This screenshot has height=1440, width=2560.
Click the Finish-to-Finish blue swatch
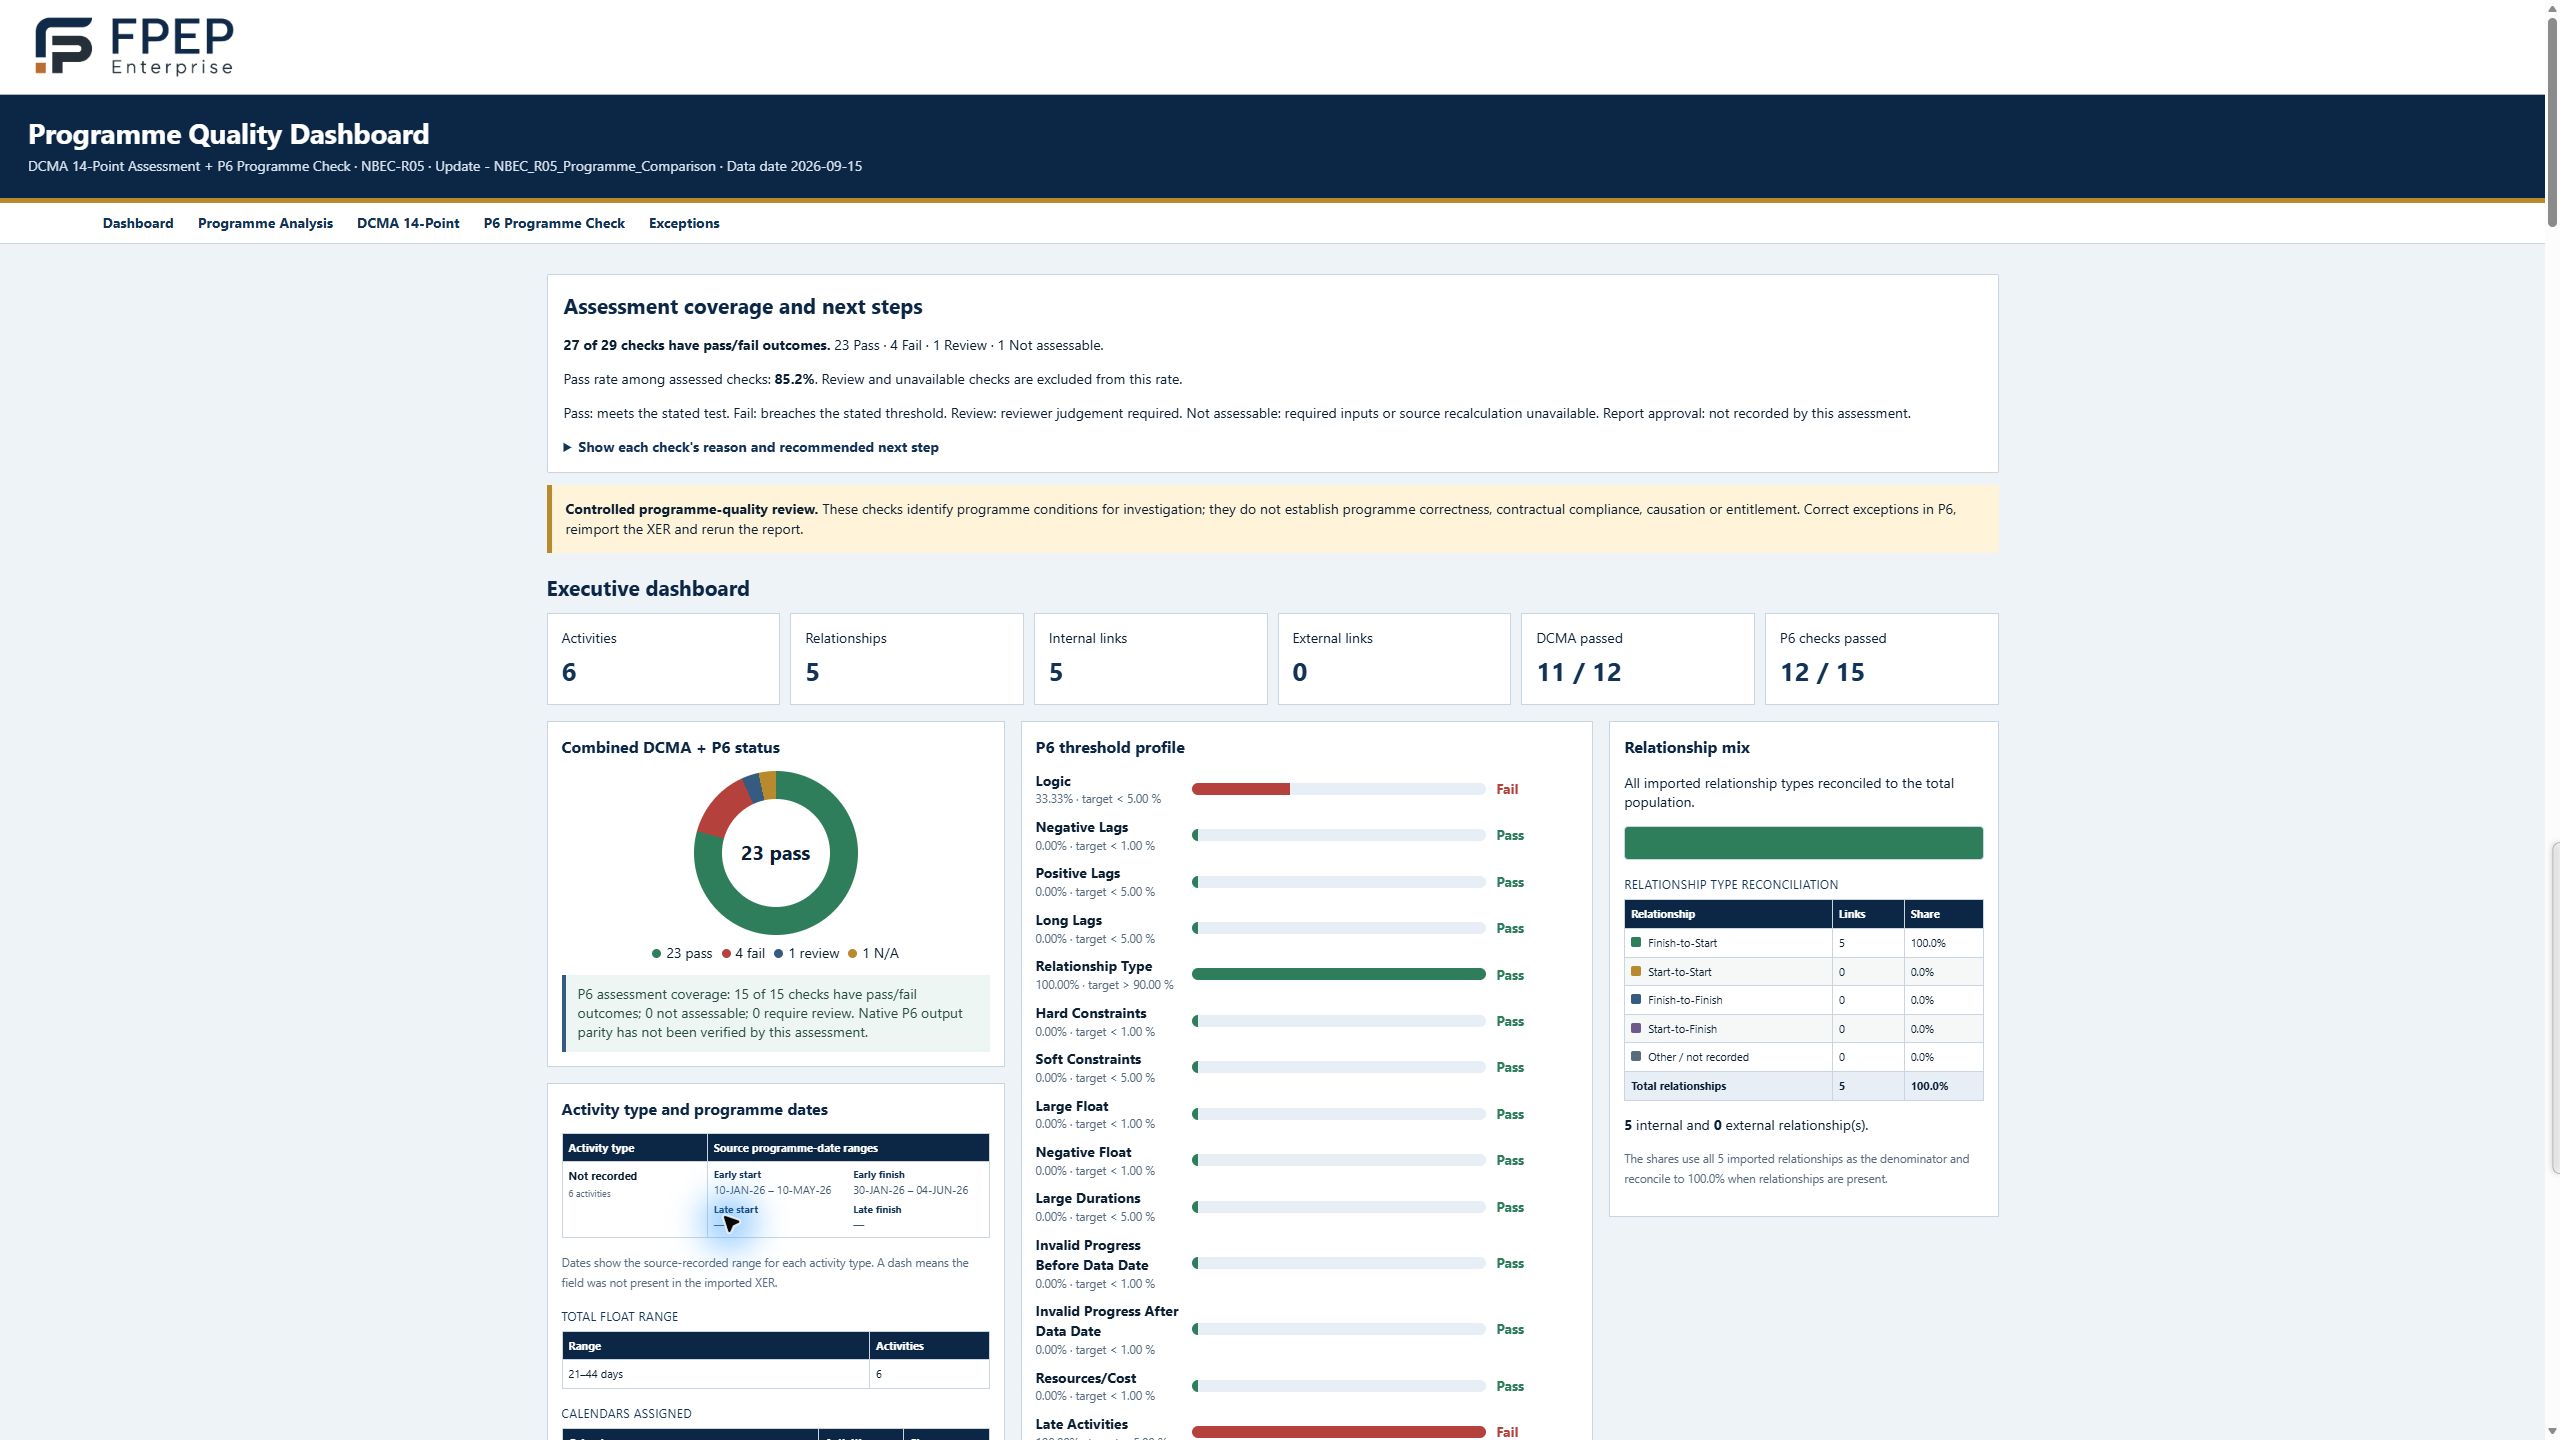coord(1636,999)
